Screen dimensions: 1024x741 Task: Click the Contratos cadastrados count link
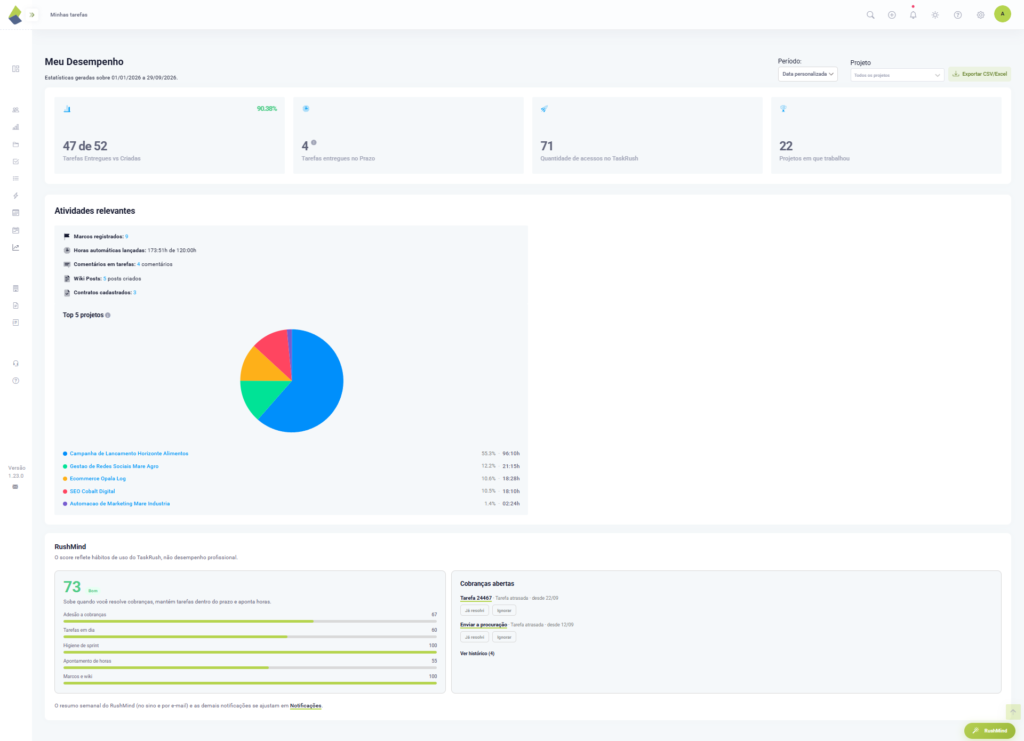point(135,292)
